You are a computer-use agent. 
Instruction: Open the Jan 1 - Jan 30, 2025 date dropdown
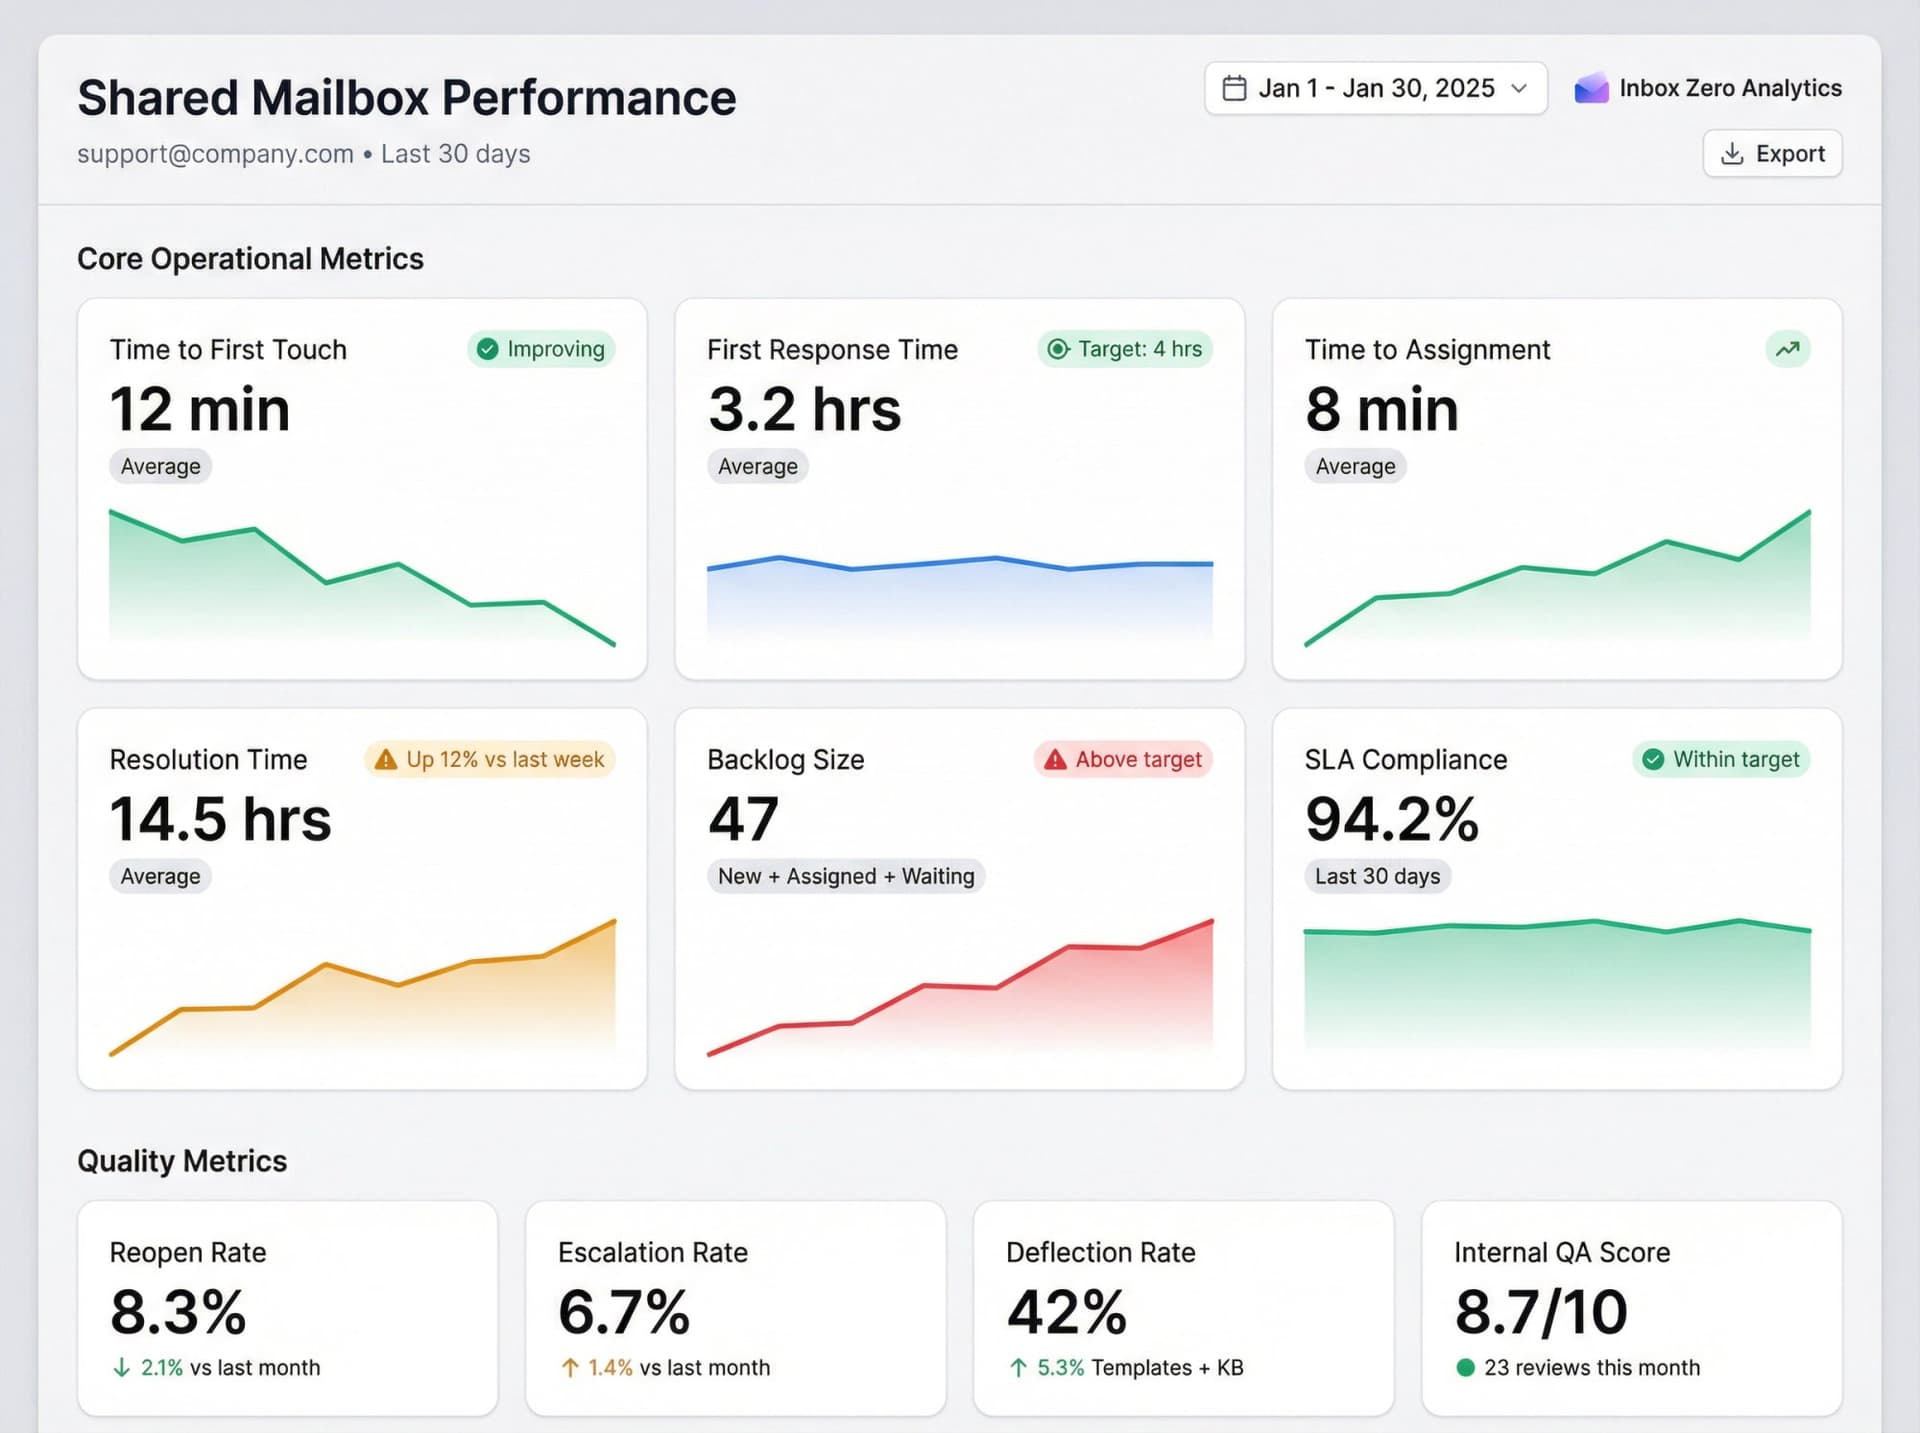click(x=1375, y=88)
